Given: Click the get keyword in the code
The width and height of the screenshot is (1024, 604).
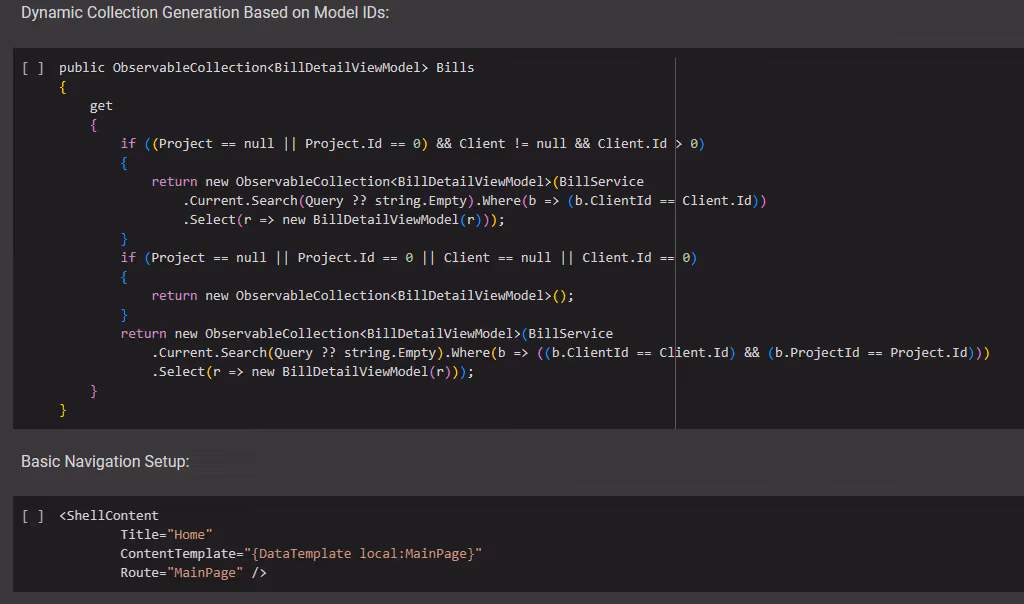Looking at the screenshot, I should tap(101, 106).
